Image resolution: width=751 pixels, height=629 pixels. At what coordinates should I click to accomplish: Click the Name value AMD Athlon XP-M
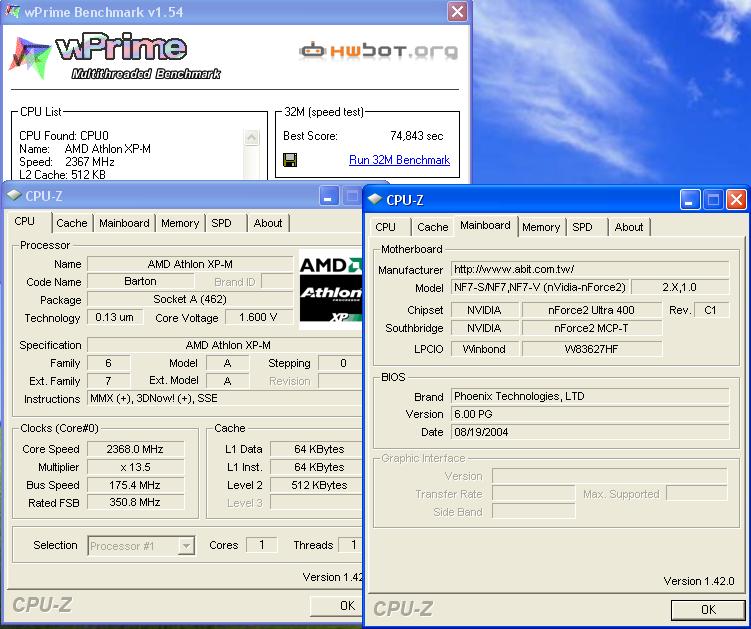click(x=190, y=264)
